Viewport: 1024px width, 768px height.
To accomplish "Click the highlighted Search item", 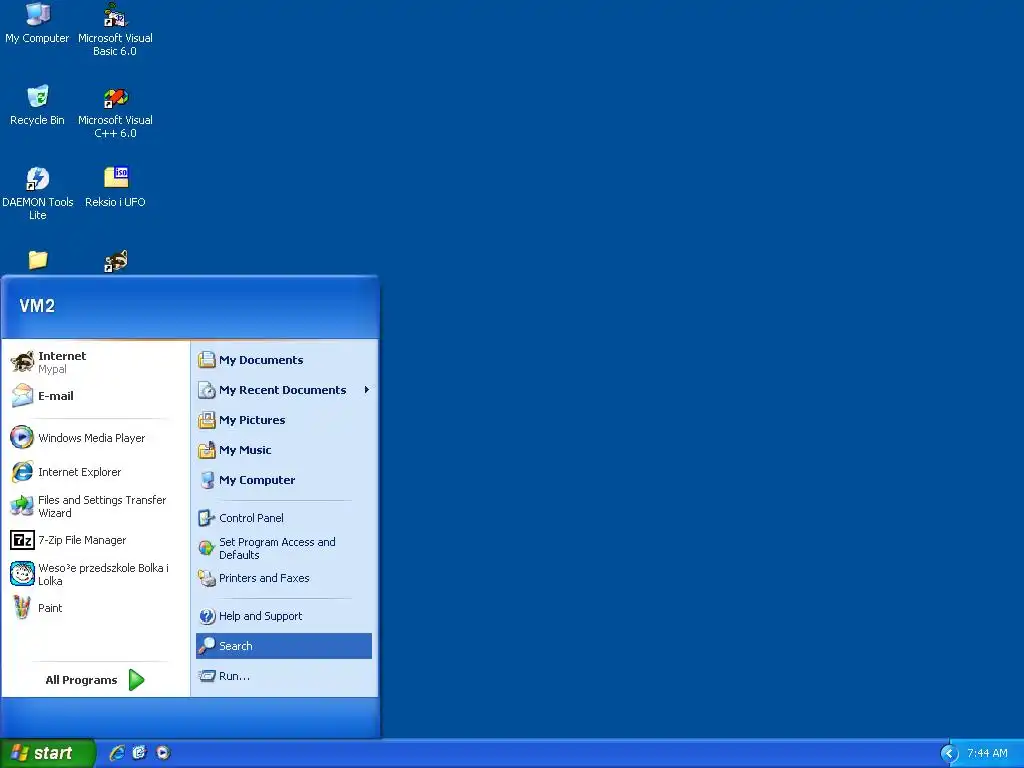I will [x=283, y=646].
